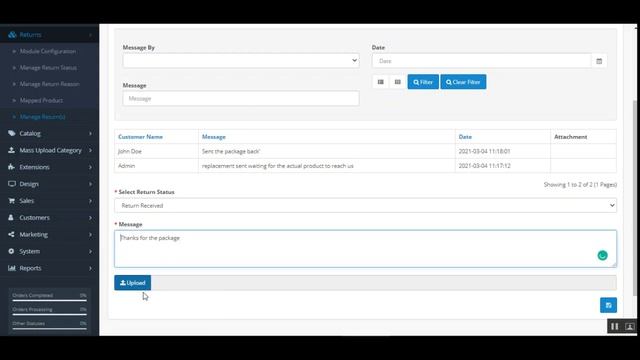Click the 'replacement sent waiting' message cell
The height and width of the screenshot is (360, 640).
pyautogui.click(x=327, y=166)
